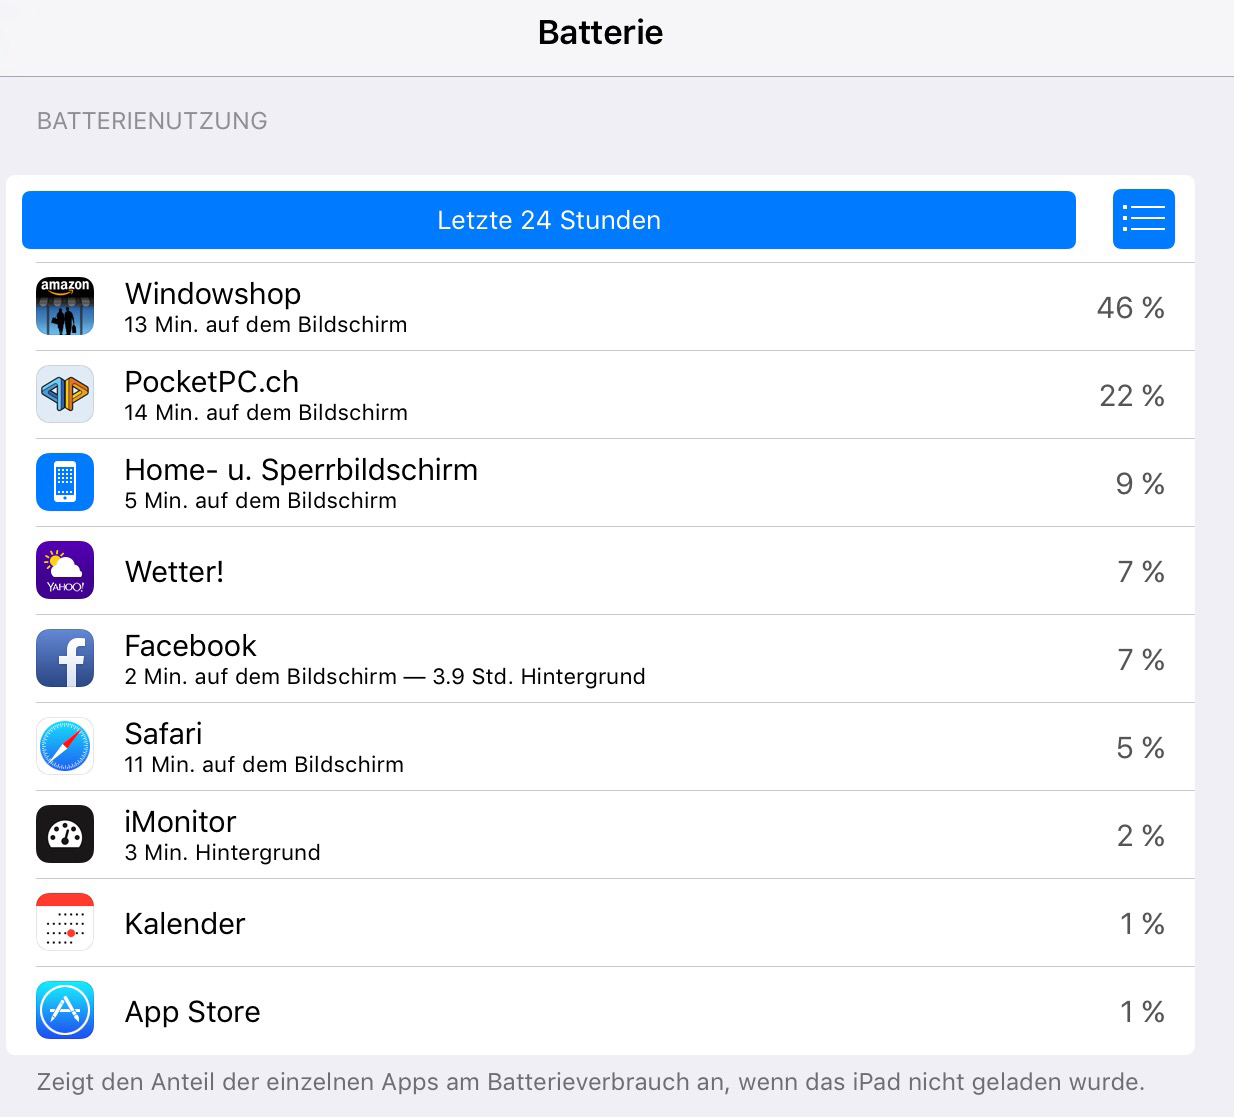Tap the Kalender app icon
The height and width of the screenshot is (1117, 1234).
[65, 922]
